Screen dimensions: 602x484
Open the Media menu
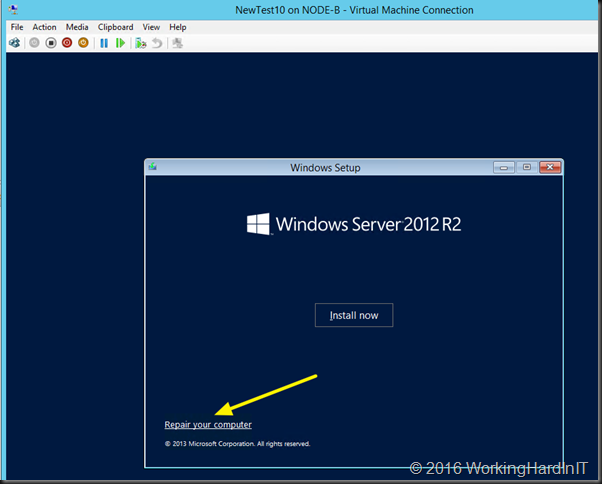77,27
